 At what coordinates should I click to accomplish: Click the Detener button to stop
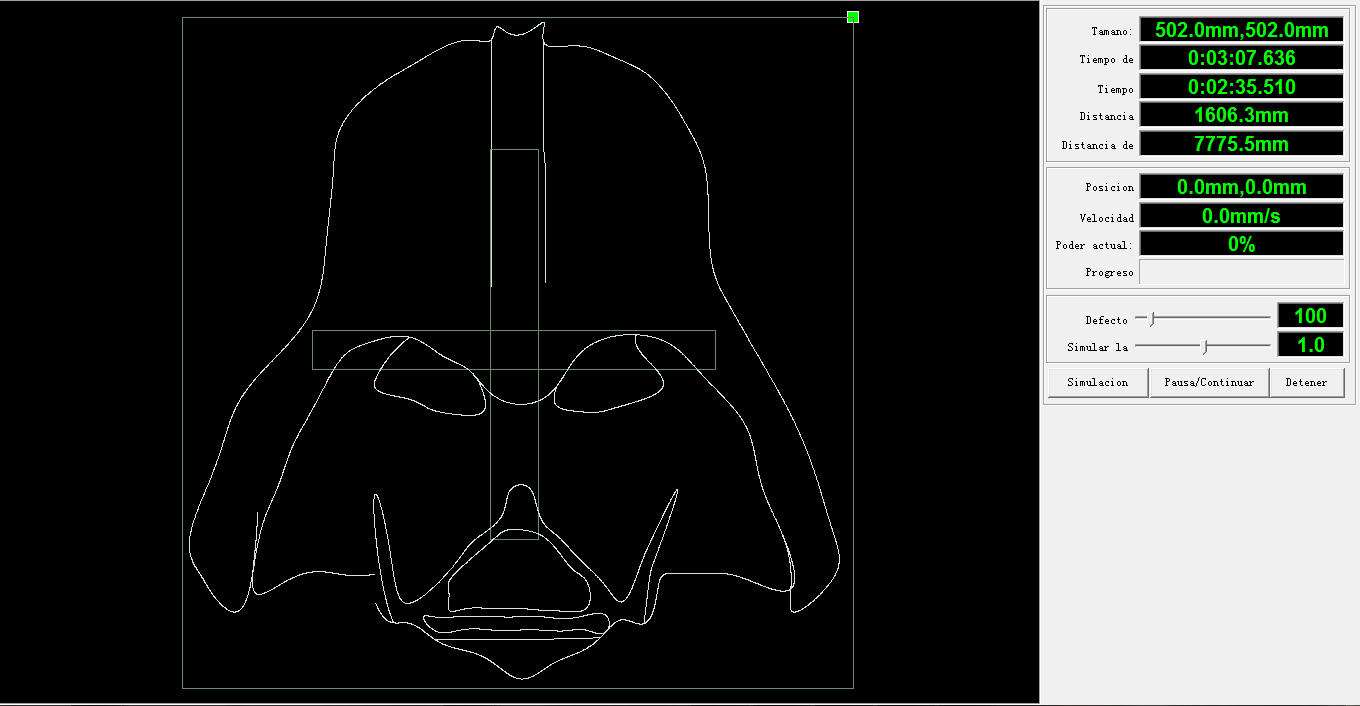pyautogui.click(x=1307, y=382)
